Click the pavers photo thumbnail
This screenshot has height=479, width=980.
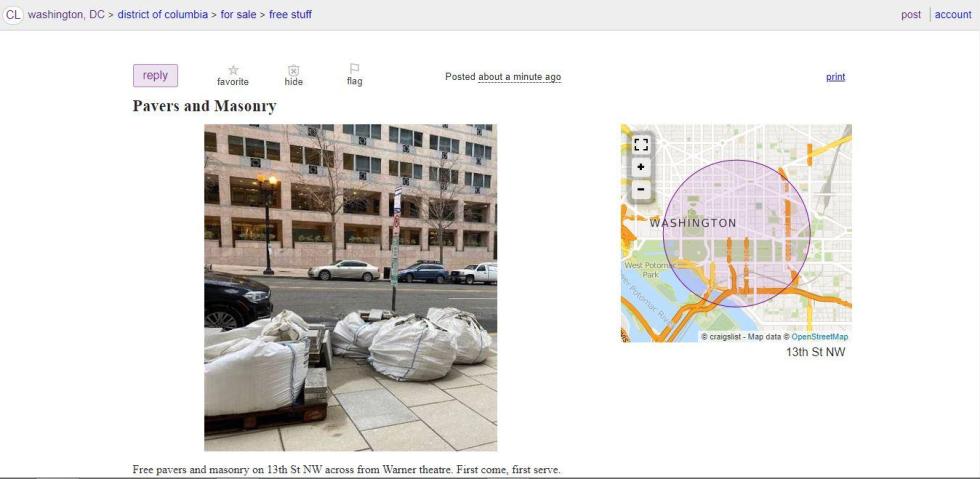click(351, 288)
